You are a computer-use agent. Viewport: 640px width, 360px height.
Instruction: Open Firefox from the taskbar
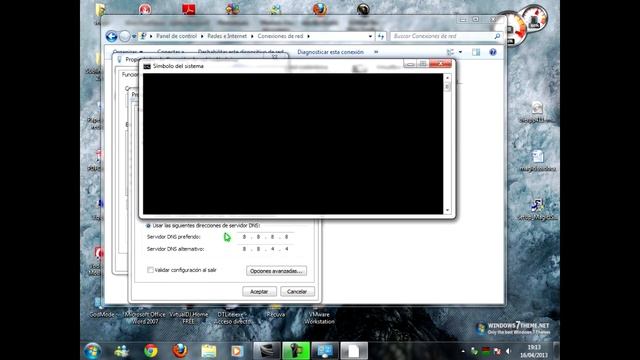pyautogui.click(x=180, y=351)
